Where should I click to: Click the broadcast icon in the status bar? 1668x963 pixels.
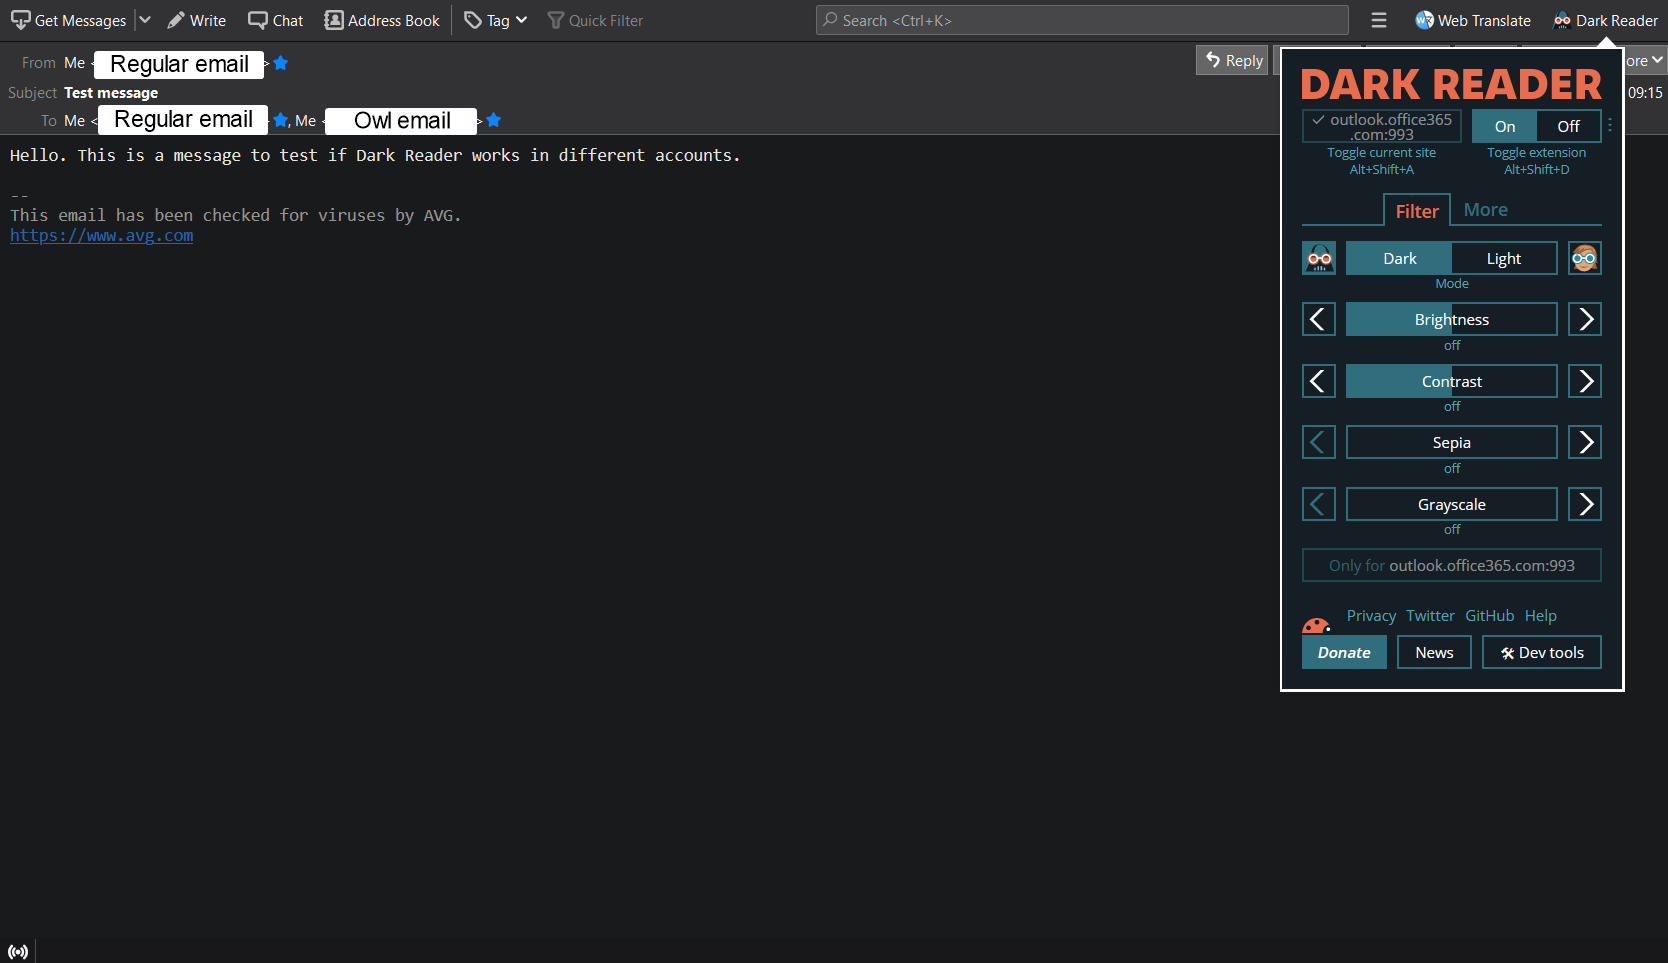pos(17,950)
